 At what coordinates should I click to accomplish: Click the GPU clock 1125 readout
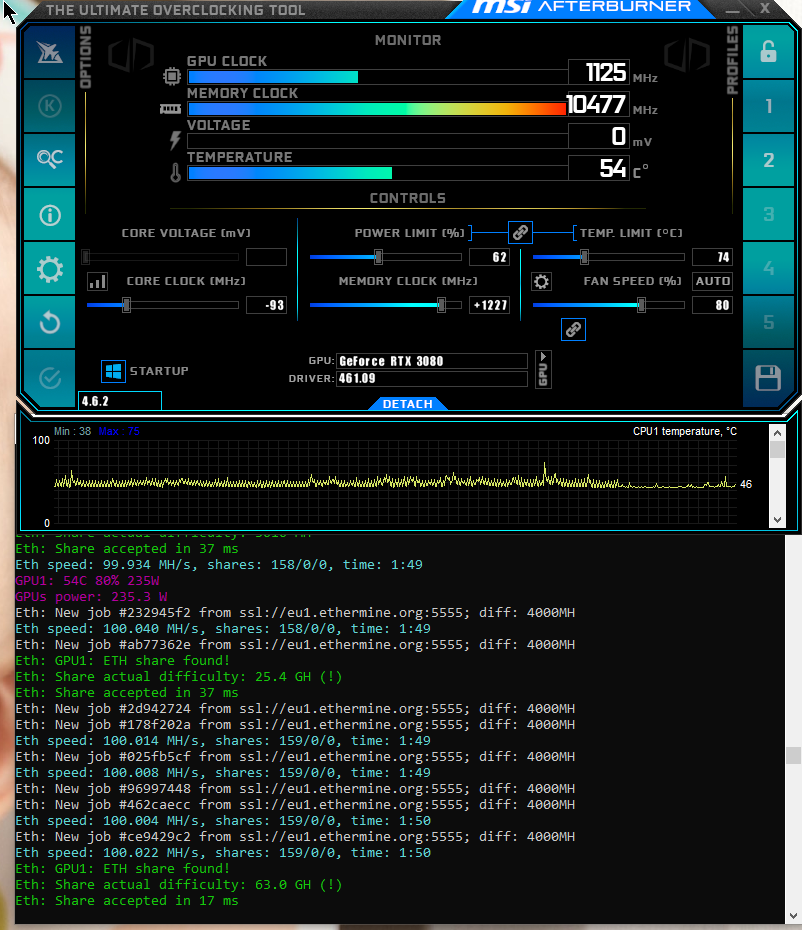pyautogui.click(x=599, y=72)
